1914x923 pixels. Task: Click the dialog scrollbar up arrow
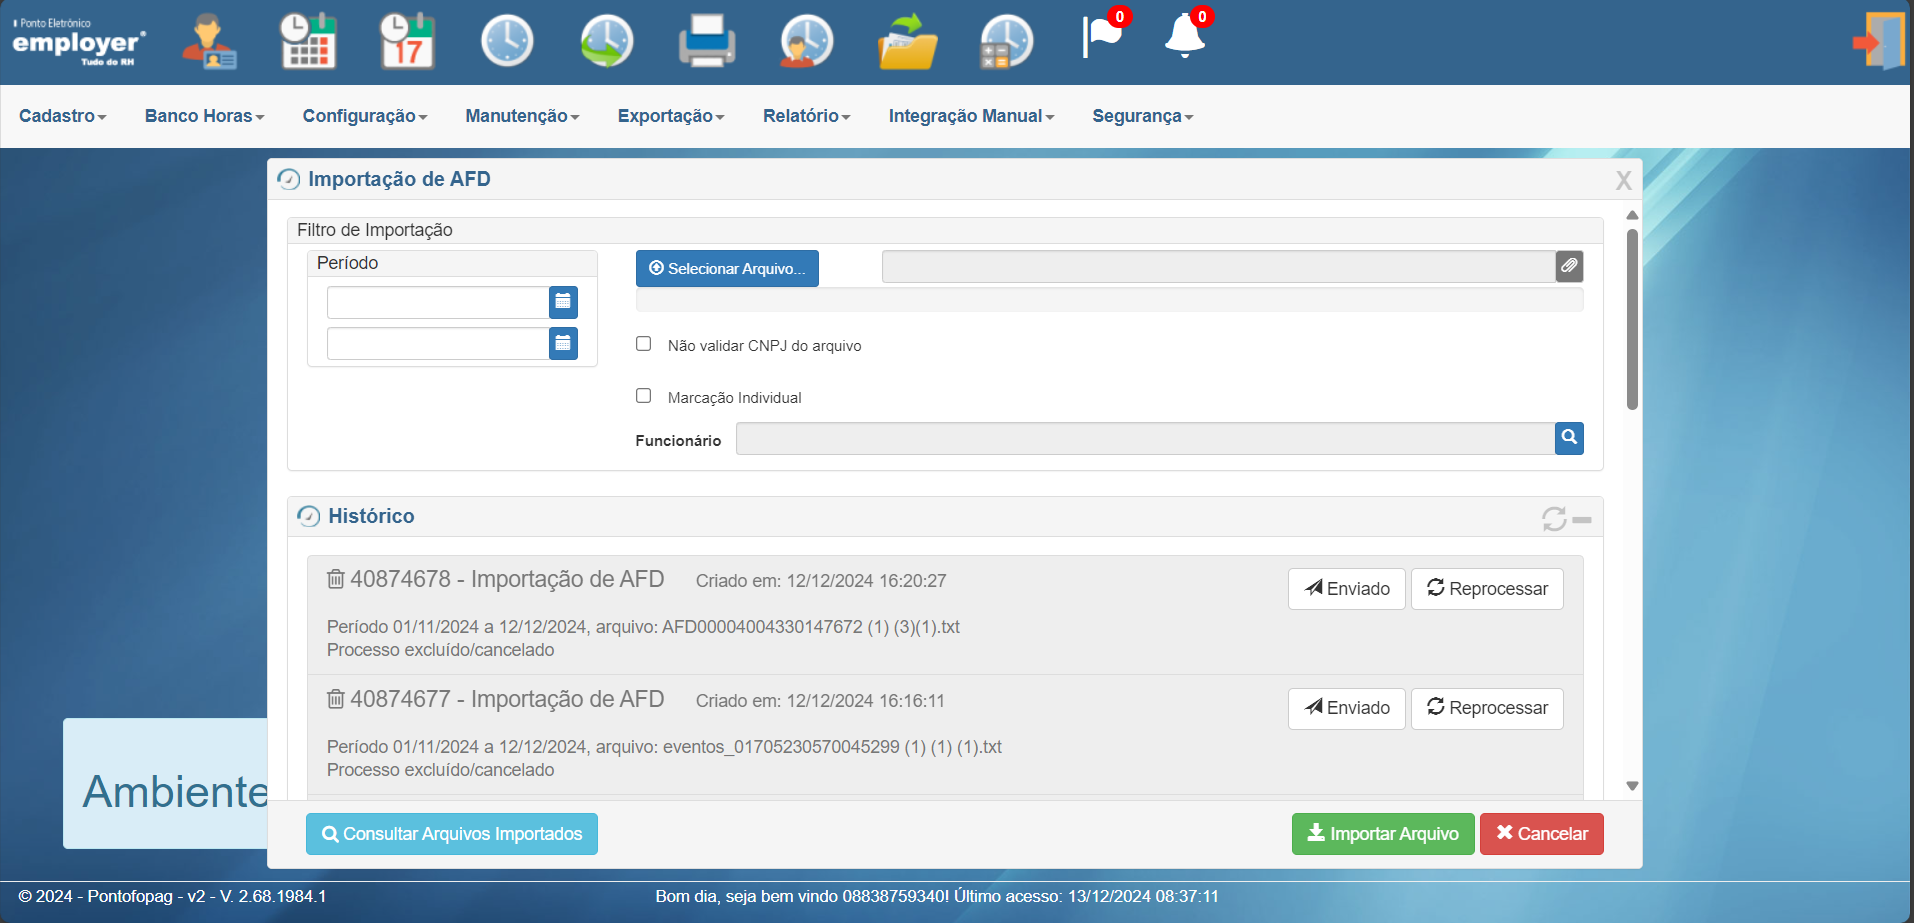[1632, 215]
